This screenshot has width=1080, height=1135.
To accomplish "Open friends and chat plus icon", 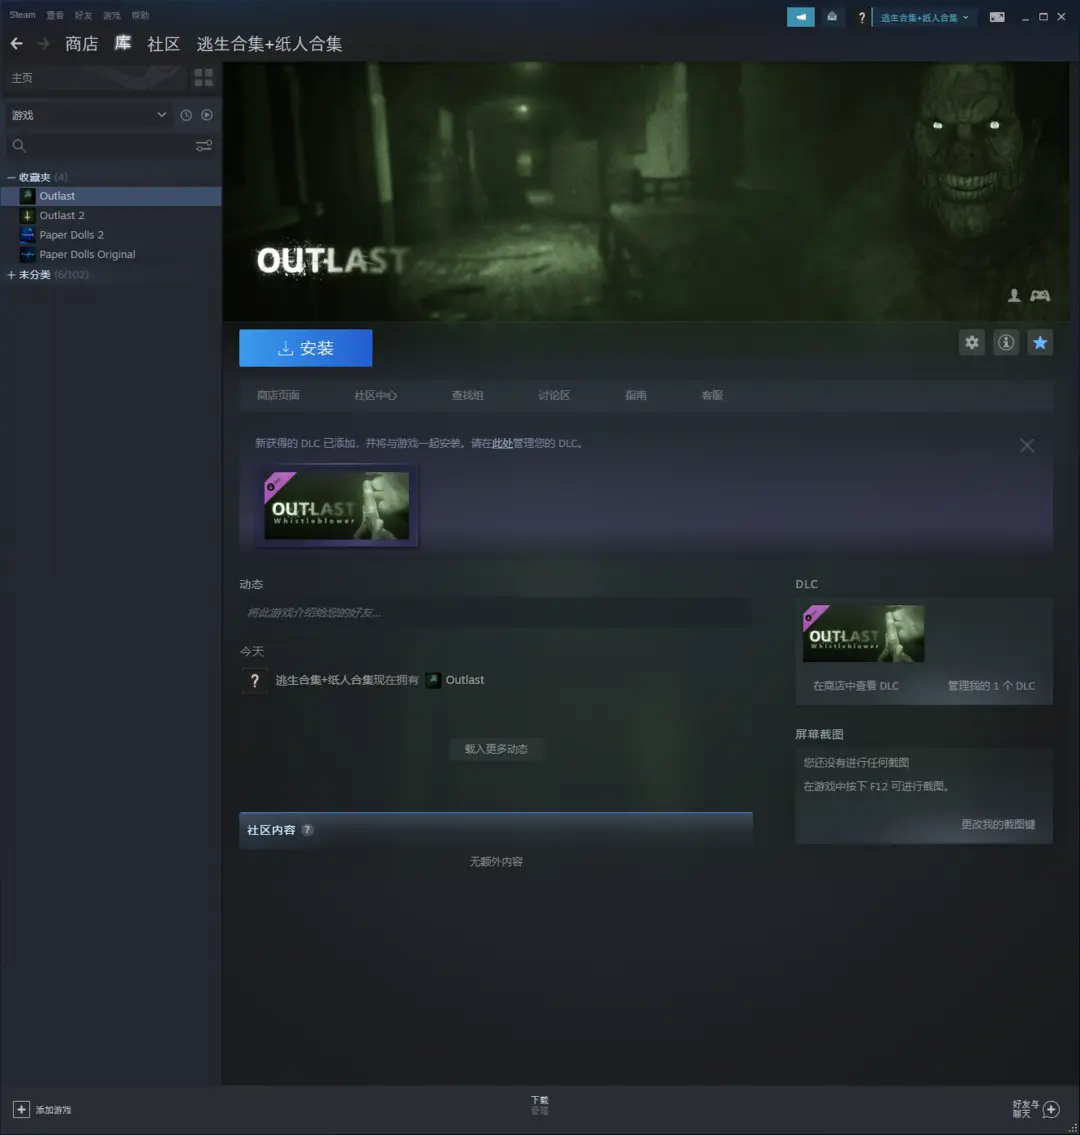I will 1051,1109.
